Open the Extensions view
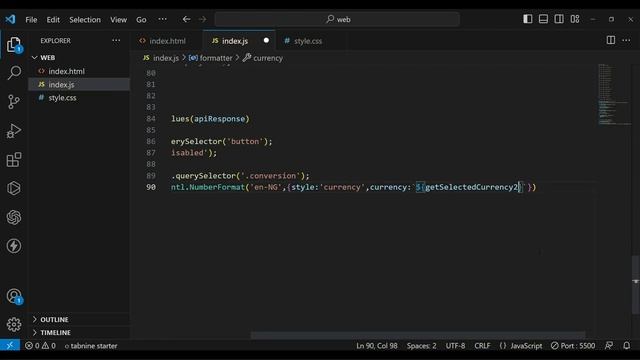The width and height of the screenshot is (640, 360). 14,160
